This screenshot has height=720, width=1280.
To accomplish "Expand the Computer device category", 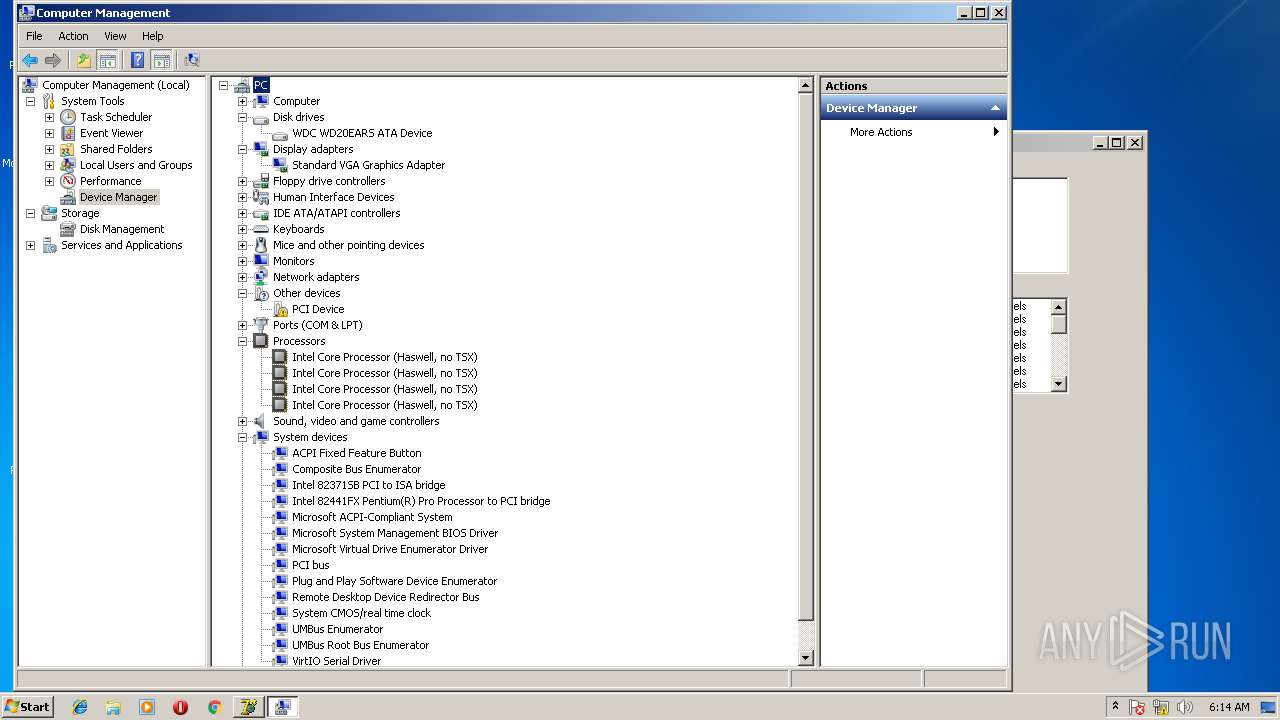I will (242, 101).
